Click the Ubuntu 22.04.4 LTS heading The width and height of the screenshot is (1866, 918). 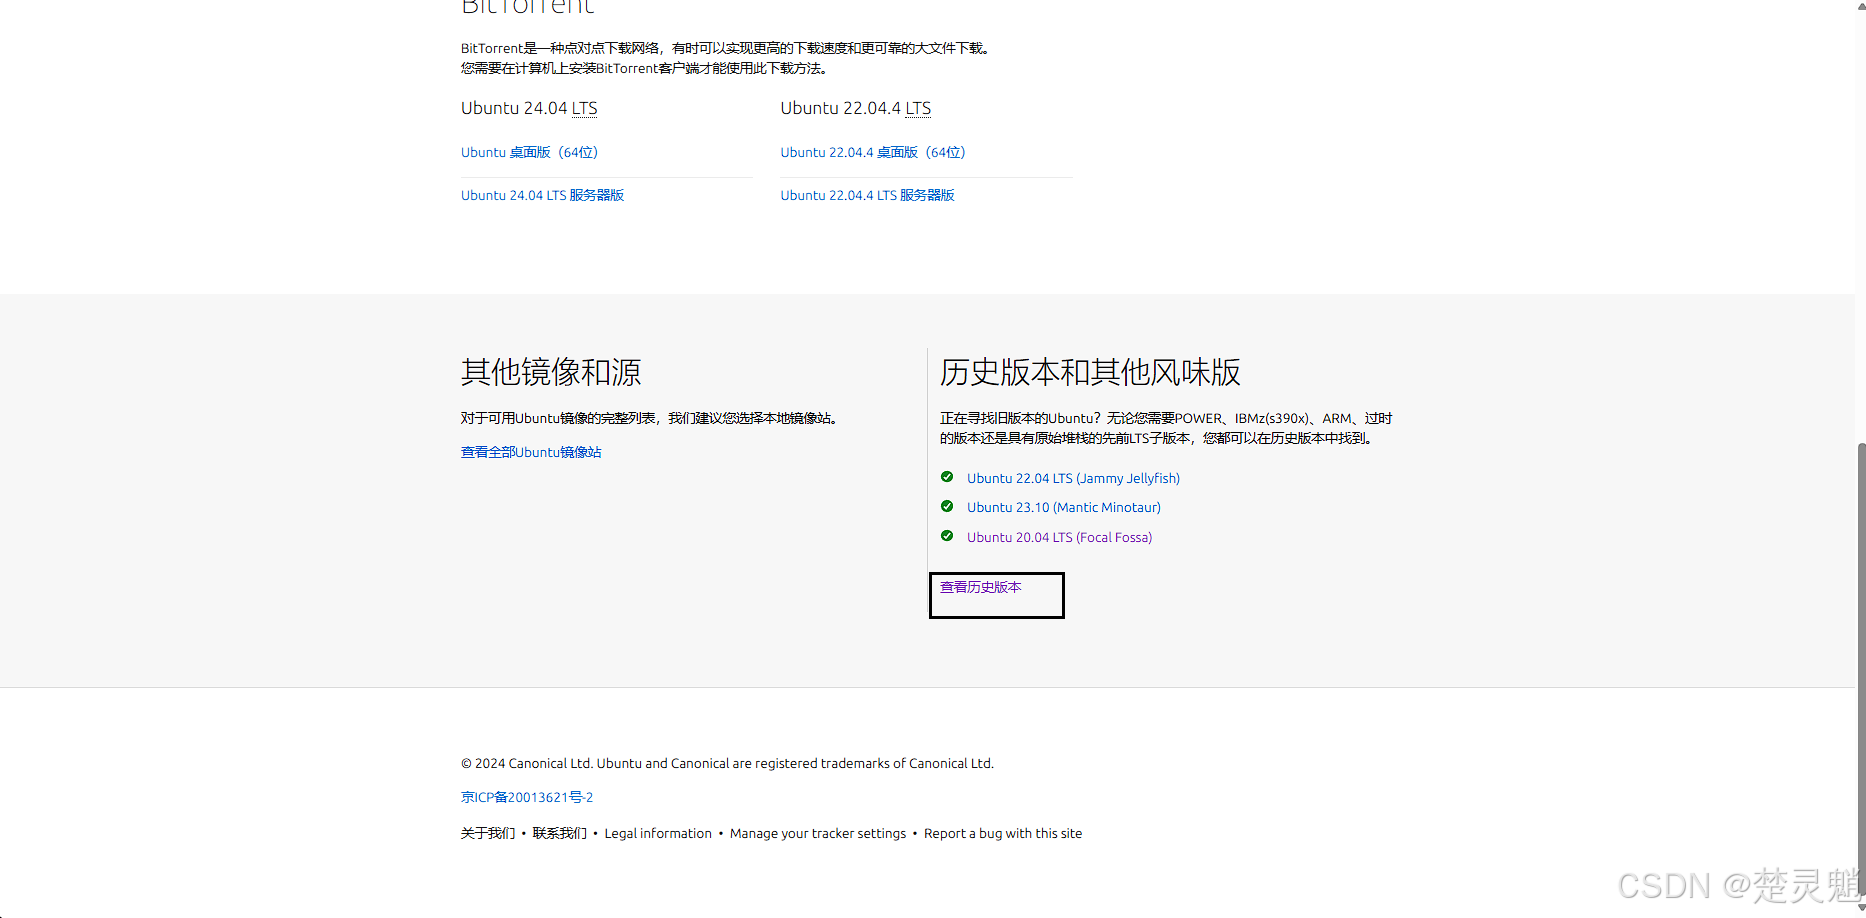coord(856,108)
